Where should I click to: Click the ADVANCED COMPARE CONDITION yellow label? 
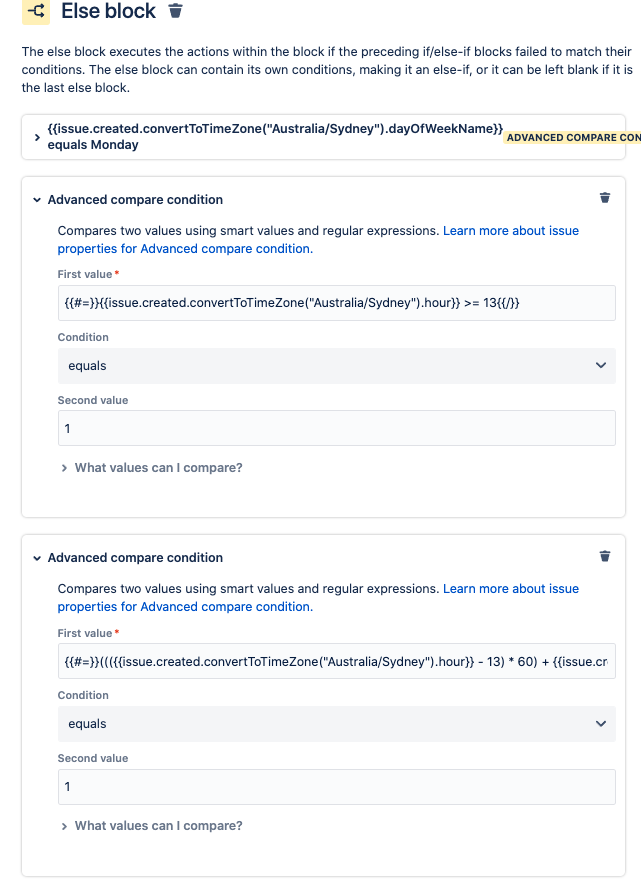tap(573, 137)
